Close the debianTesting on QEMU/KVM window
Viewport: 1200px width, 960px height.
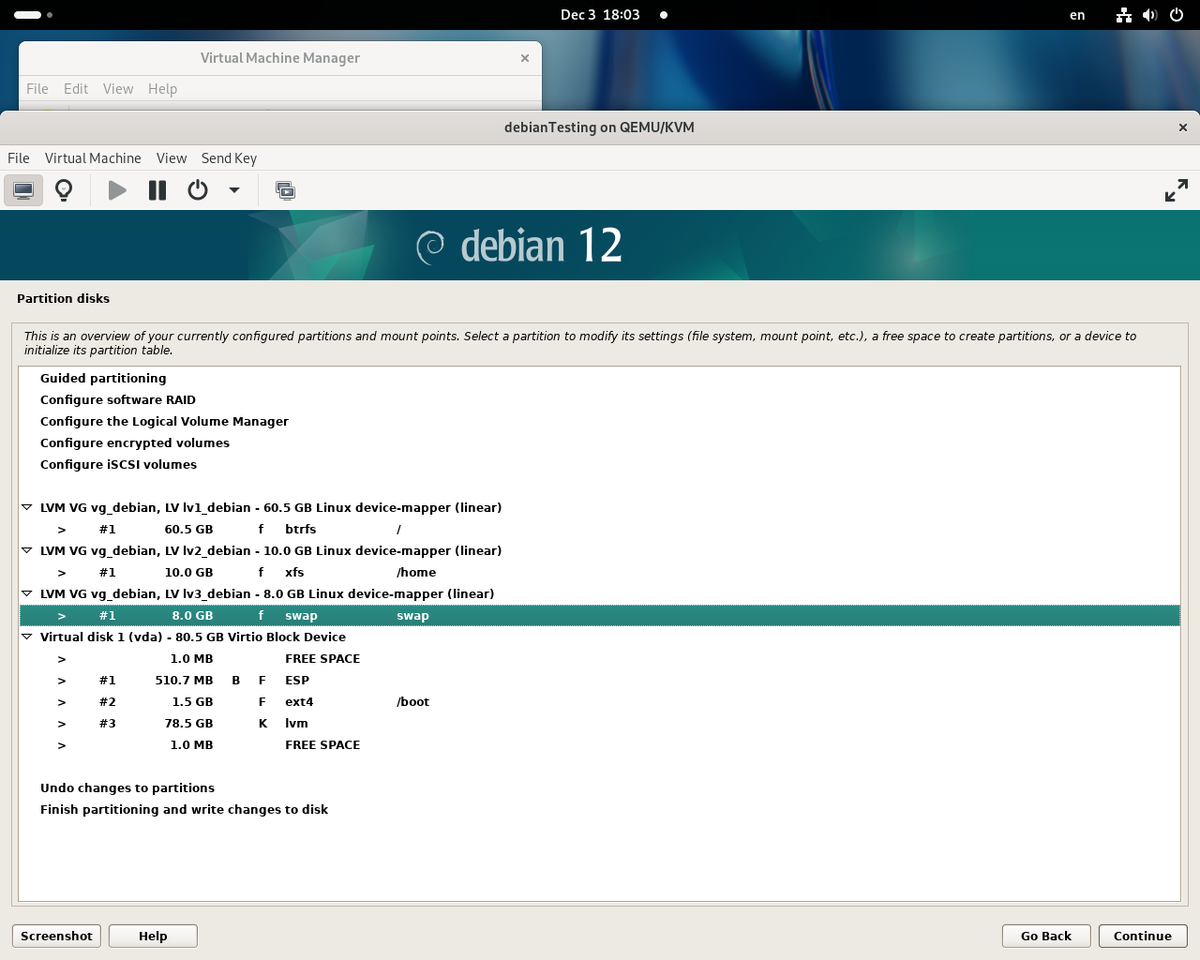1183,127
